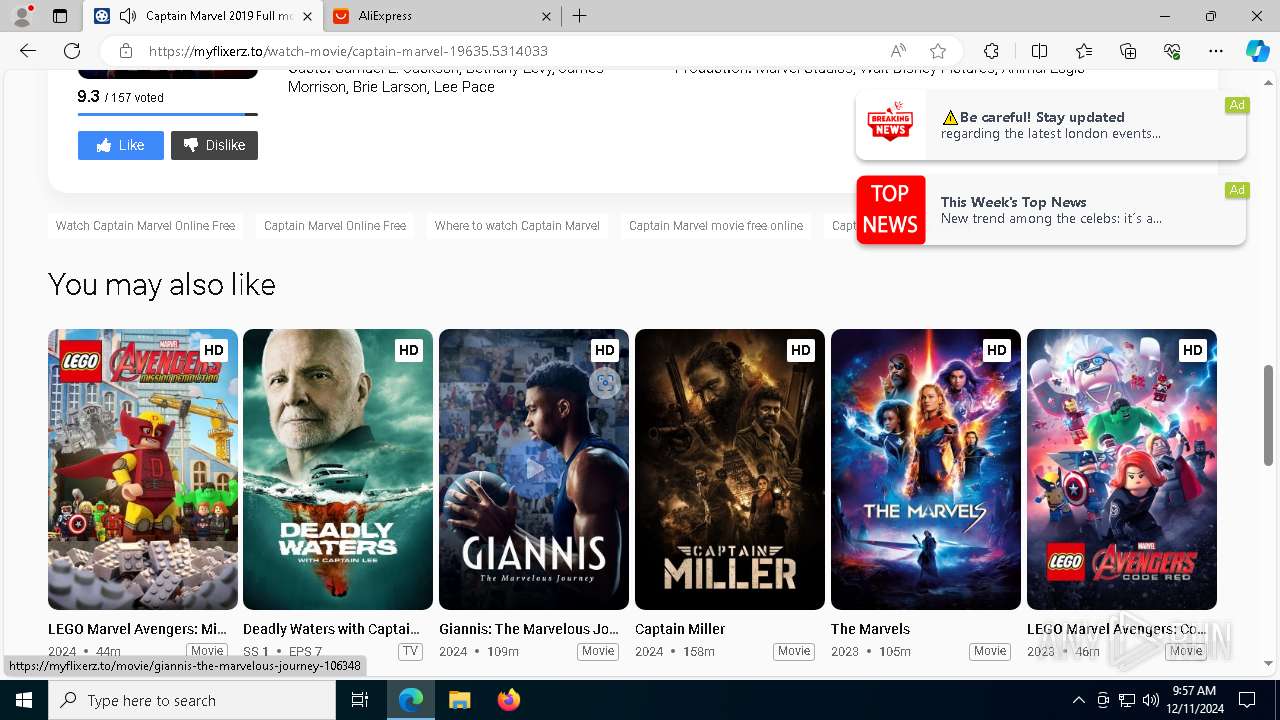
Task: Open the notification center
Action: (1247, 700)
